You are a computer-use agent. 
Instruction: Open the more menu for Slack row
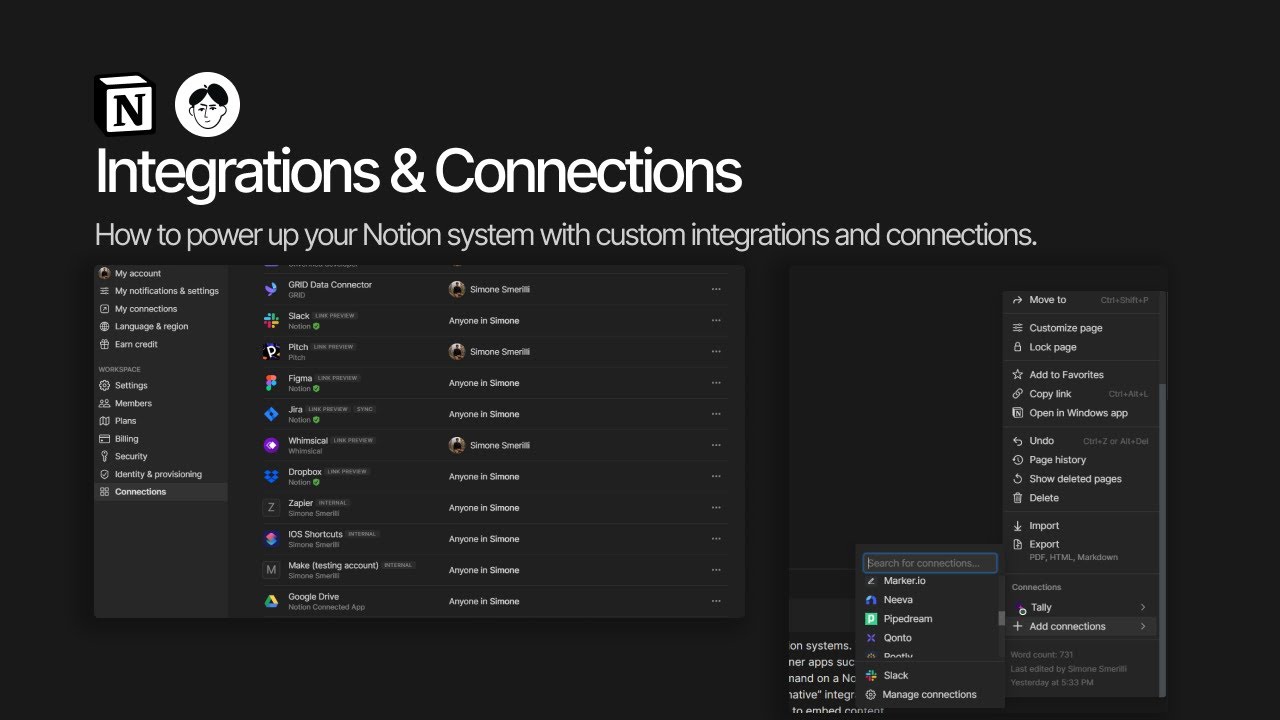716,320
